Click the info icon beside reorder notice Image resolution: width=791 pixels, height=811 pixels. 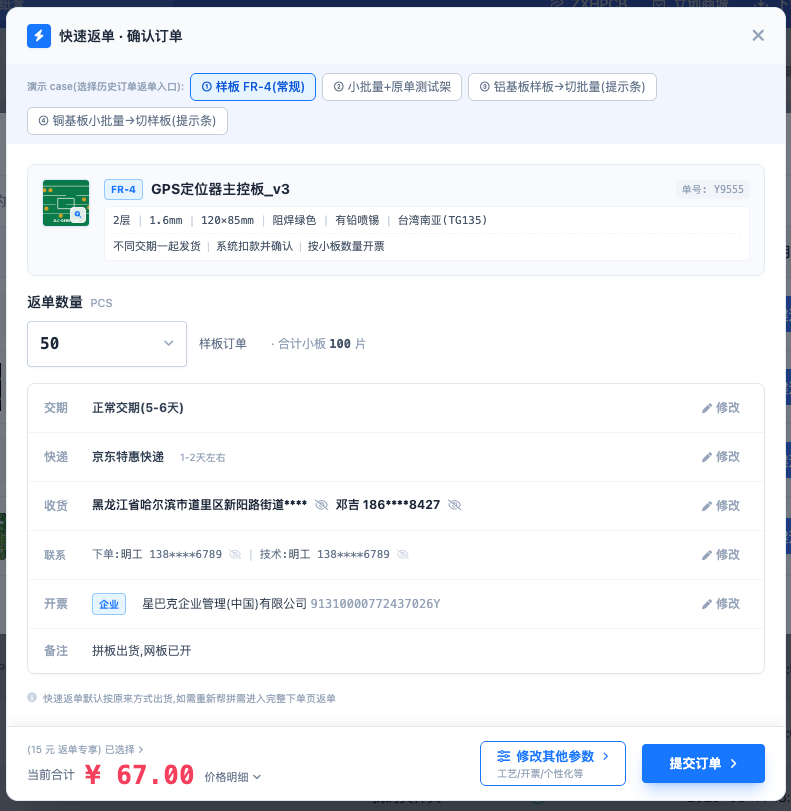tap(32, 698)
